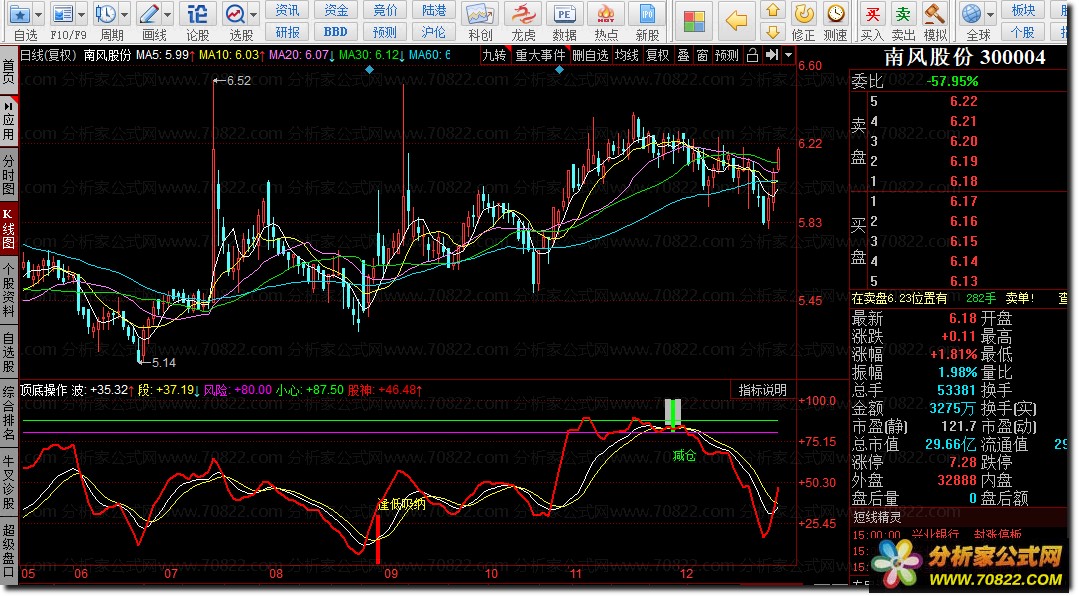Image resolution: width=1079 pixels, height=596 pixels.
Task: Expand the 全球 globe dropdown arrow
Action: click(990, 14)
